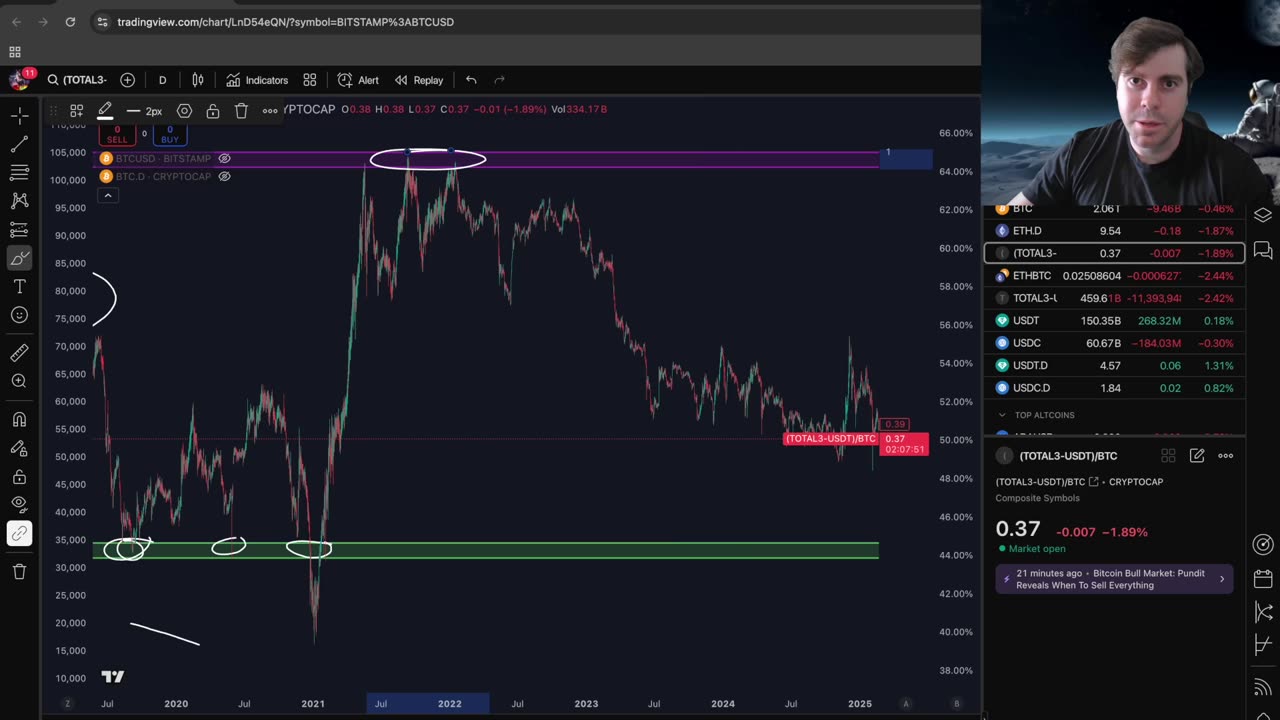Open (TOTAL3-USDT)/BTC external symbol link

pyautogui.click(x=1093, y=482)
